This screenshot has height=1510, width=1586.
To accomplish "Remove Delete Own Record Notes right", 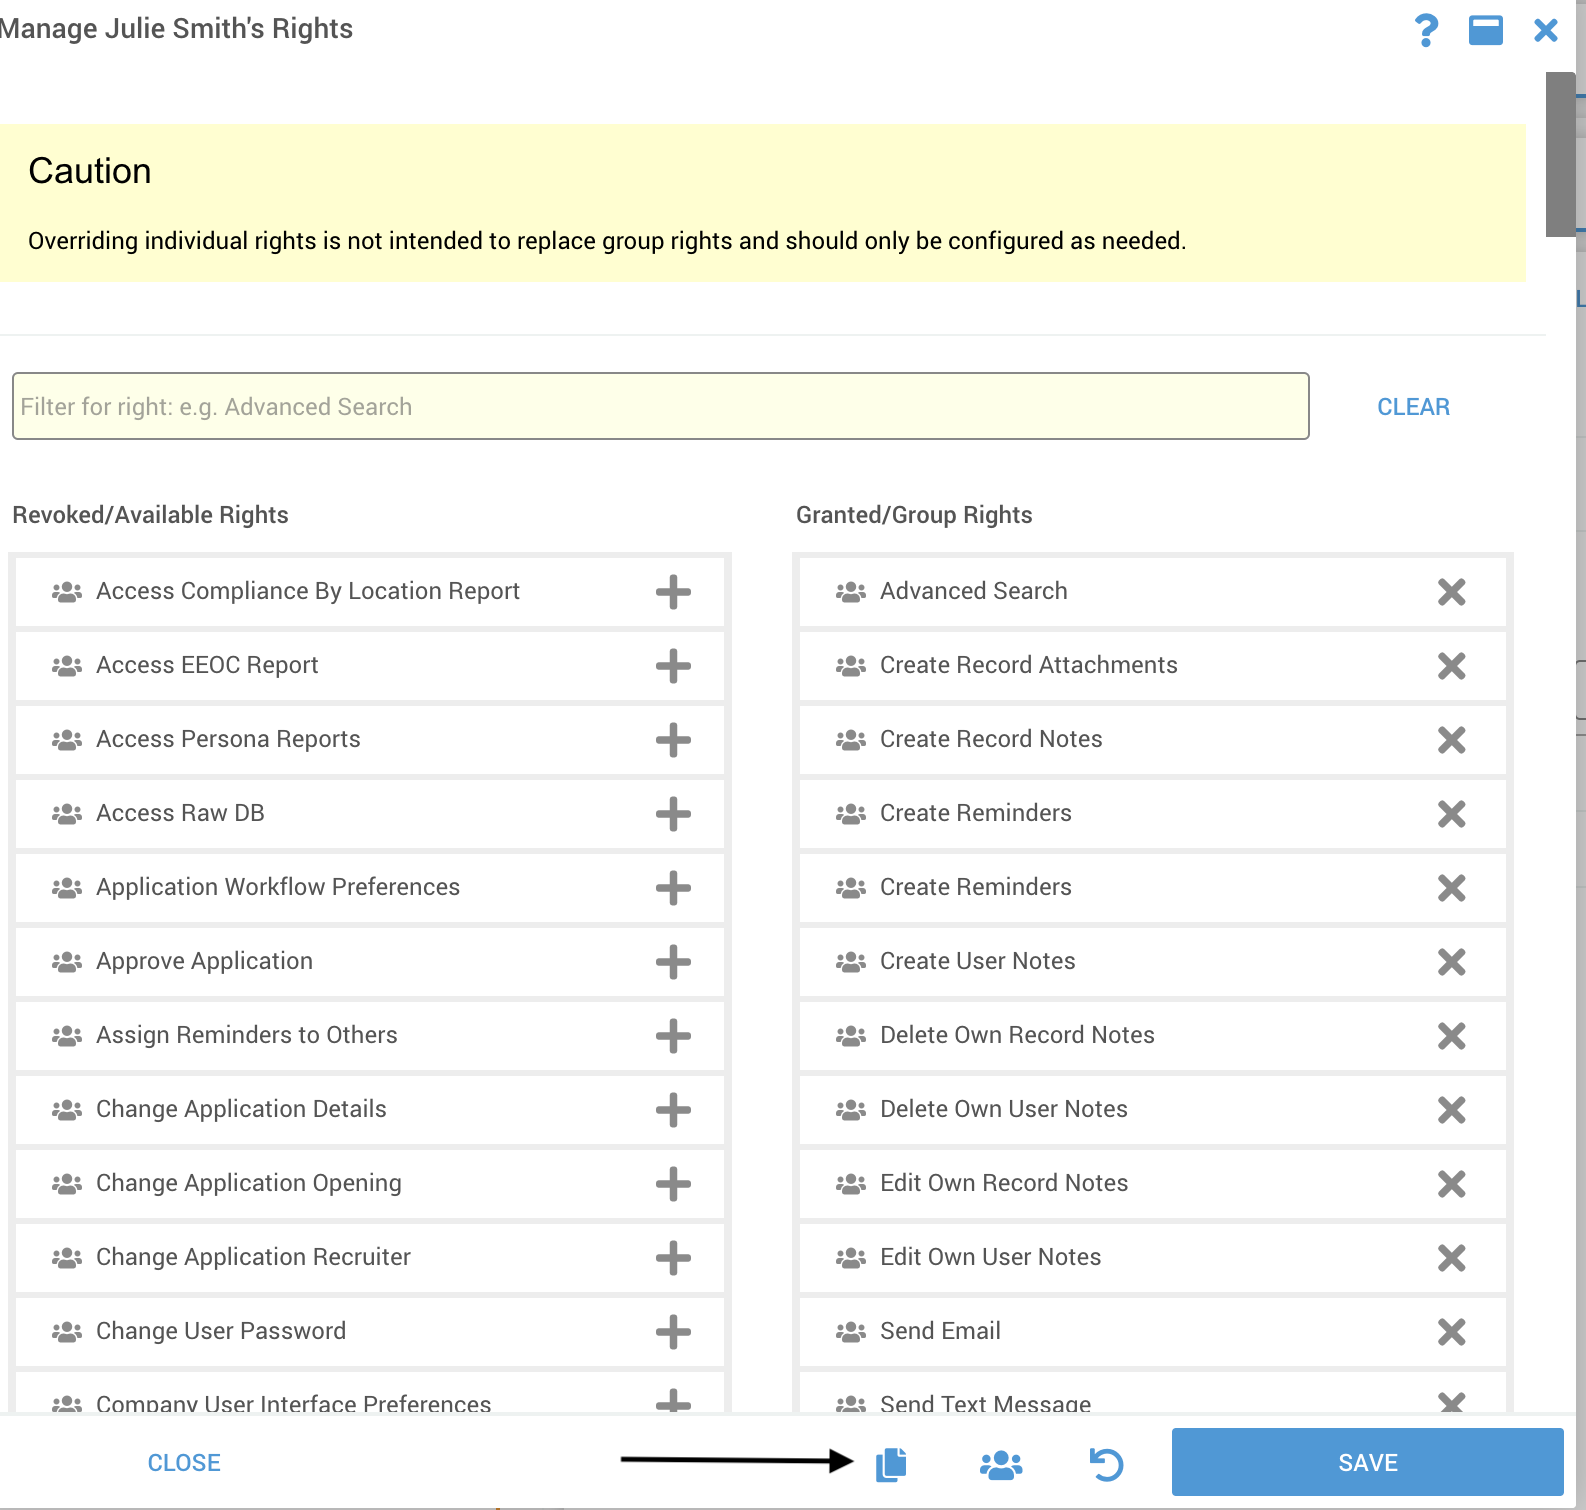I will point(1452,1036).
